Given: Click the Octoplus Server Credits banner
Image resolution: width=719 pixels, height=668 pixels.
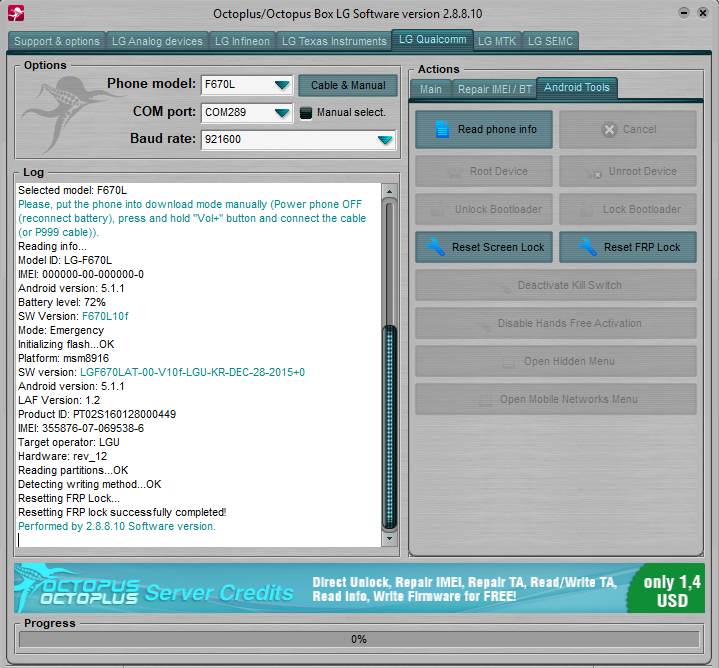Looking at the screenshot, I should 359,588.
